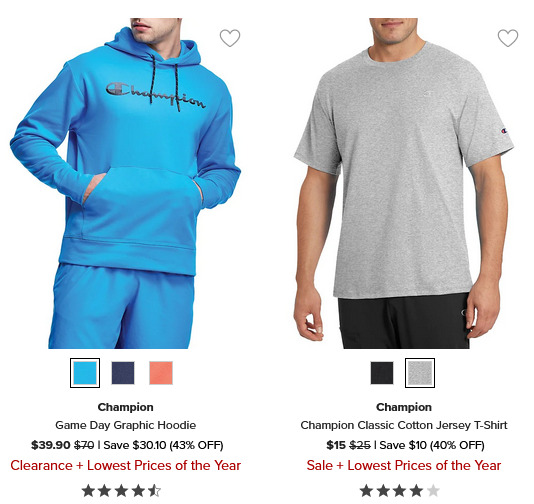The image size is (534, 504).
Task: Favorite the Game Day Graphic Hoodie with the heart
Action: (230, 38)
